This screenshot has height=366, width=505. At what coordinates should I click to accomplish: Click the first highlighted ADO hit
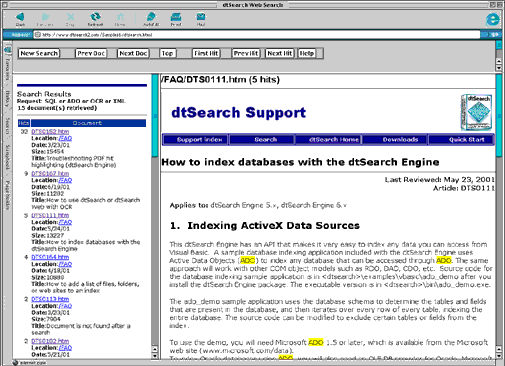pyautogui.click(x=247, y=260)
